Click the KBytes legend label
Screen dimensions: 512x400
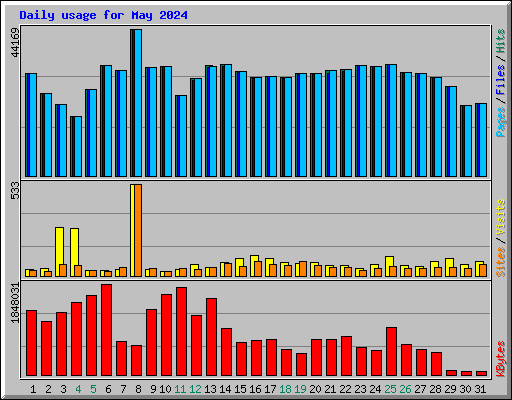pos(501,359)
